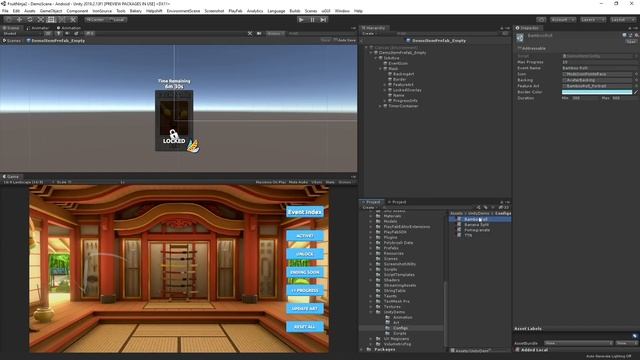Select the Pomegranate asset in Project
Screen dimensions: 640x360
point(477,230)
